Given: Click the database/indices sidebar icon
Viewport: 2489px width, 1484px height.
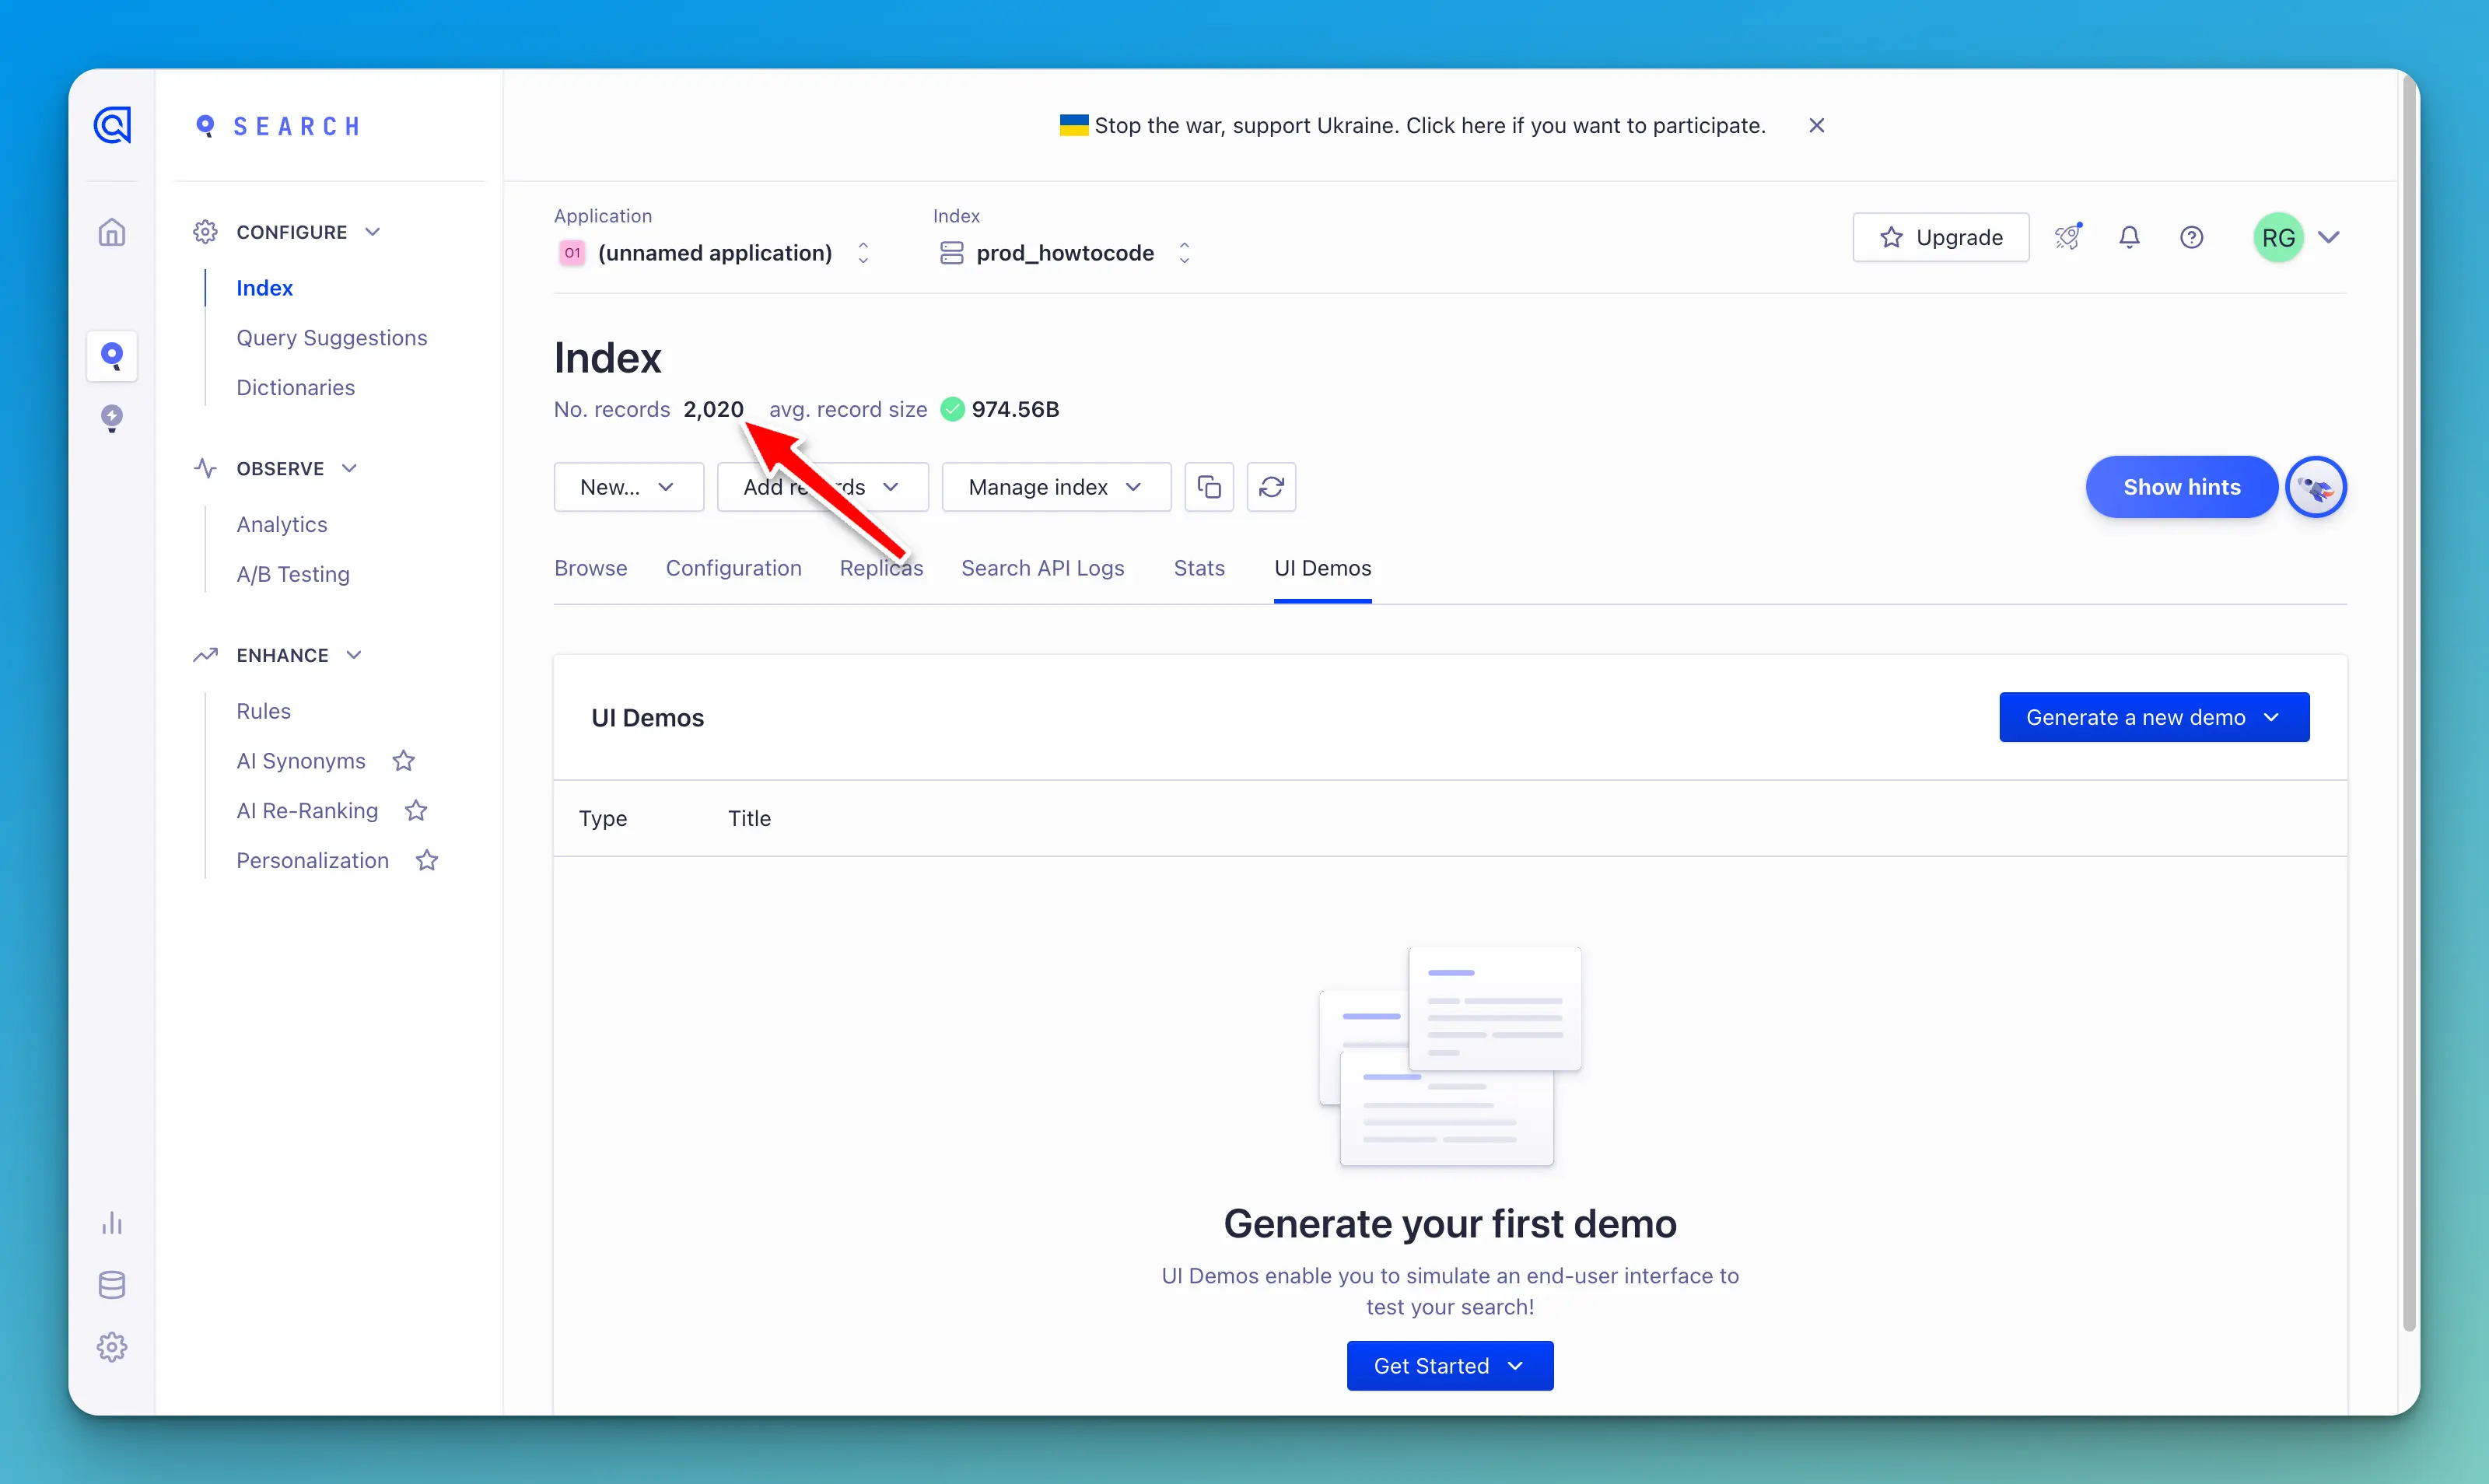Looking at the screenshot, I should 113,1283.
